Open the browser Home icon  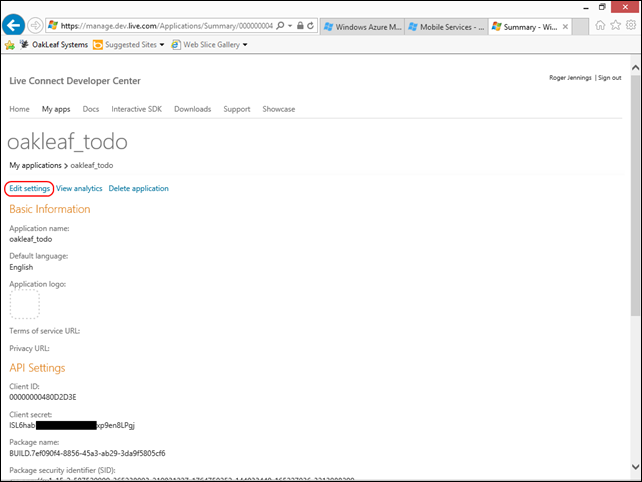click(600, 25)
